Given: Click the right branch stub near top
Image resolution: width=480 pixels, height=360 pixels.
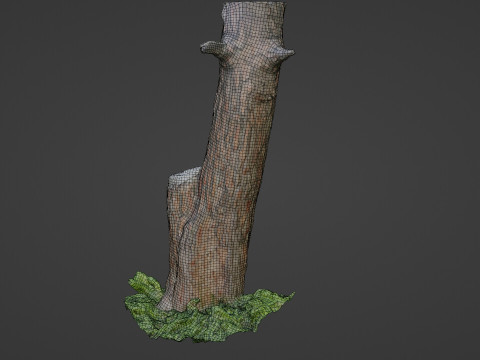Looking at the screenshot, I should coord(284,53).
